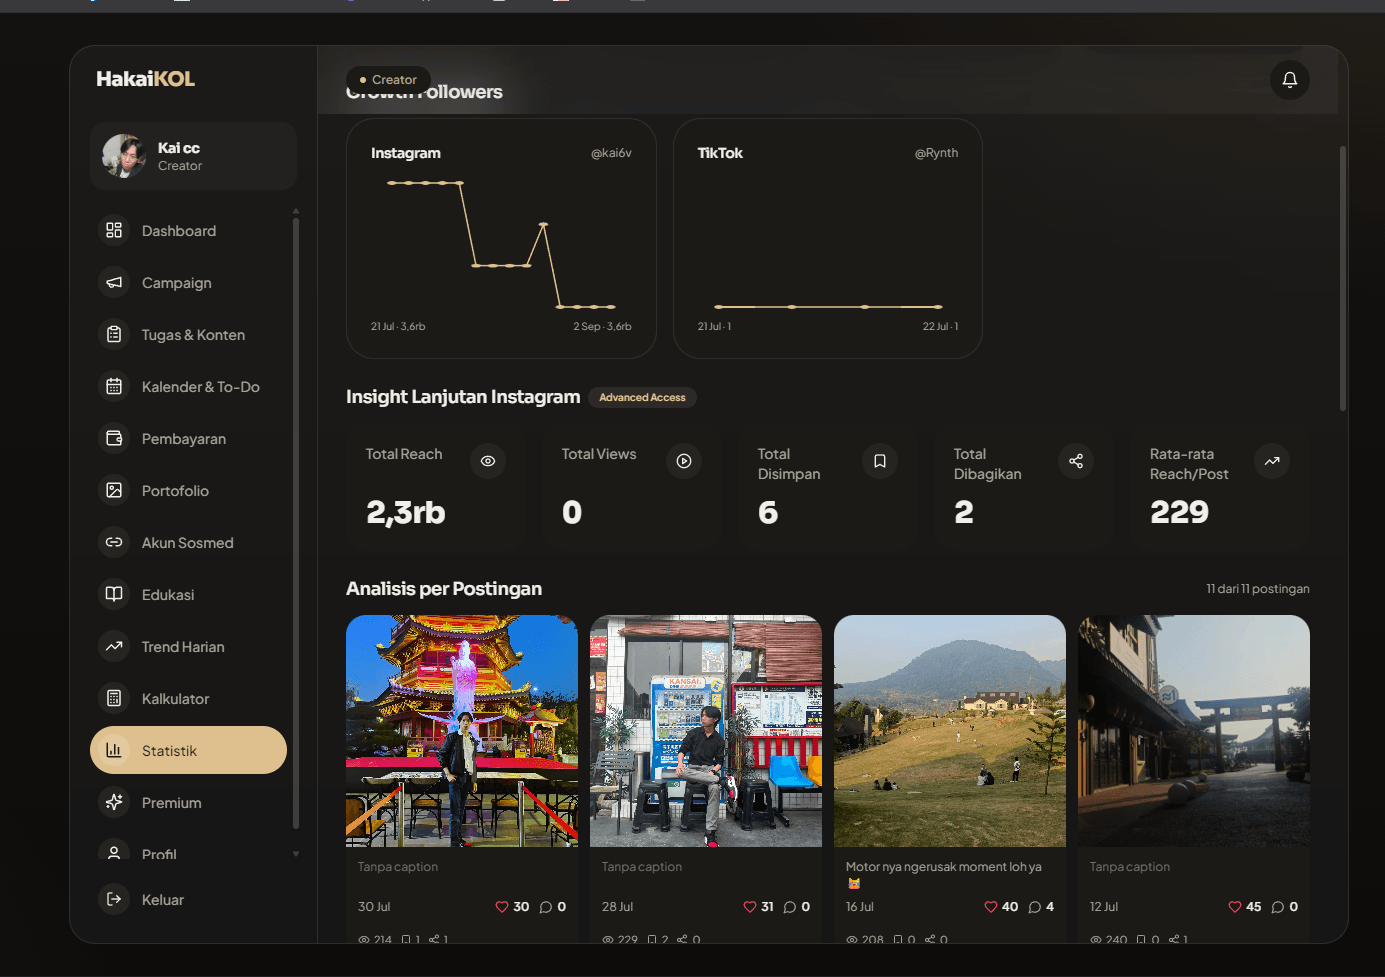The height and width of the screenshot is (977, 1385).
Task: Click heart icon on 30 Jul post
Action: click(502, 907)
